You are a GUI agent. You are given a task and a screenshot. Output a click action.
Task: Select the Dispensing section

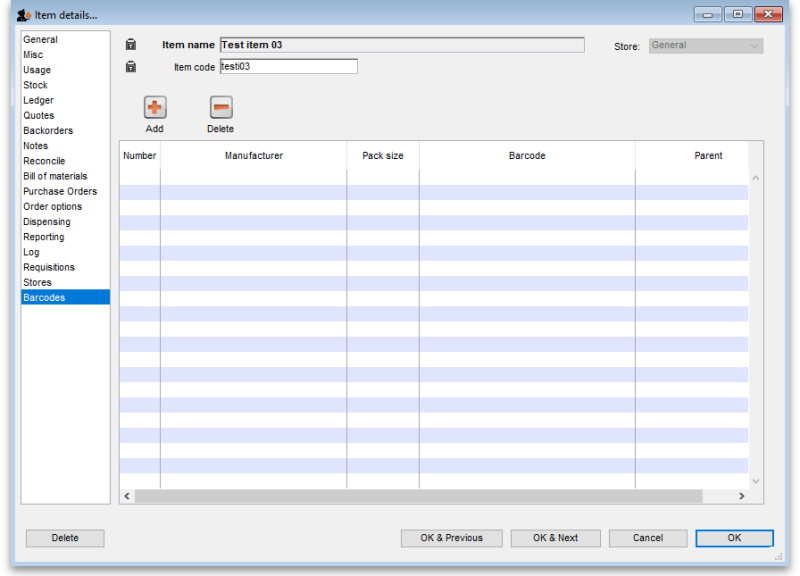point(48,221)
